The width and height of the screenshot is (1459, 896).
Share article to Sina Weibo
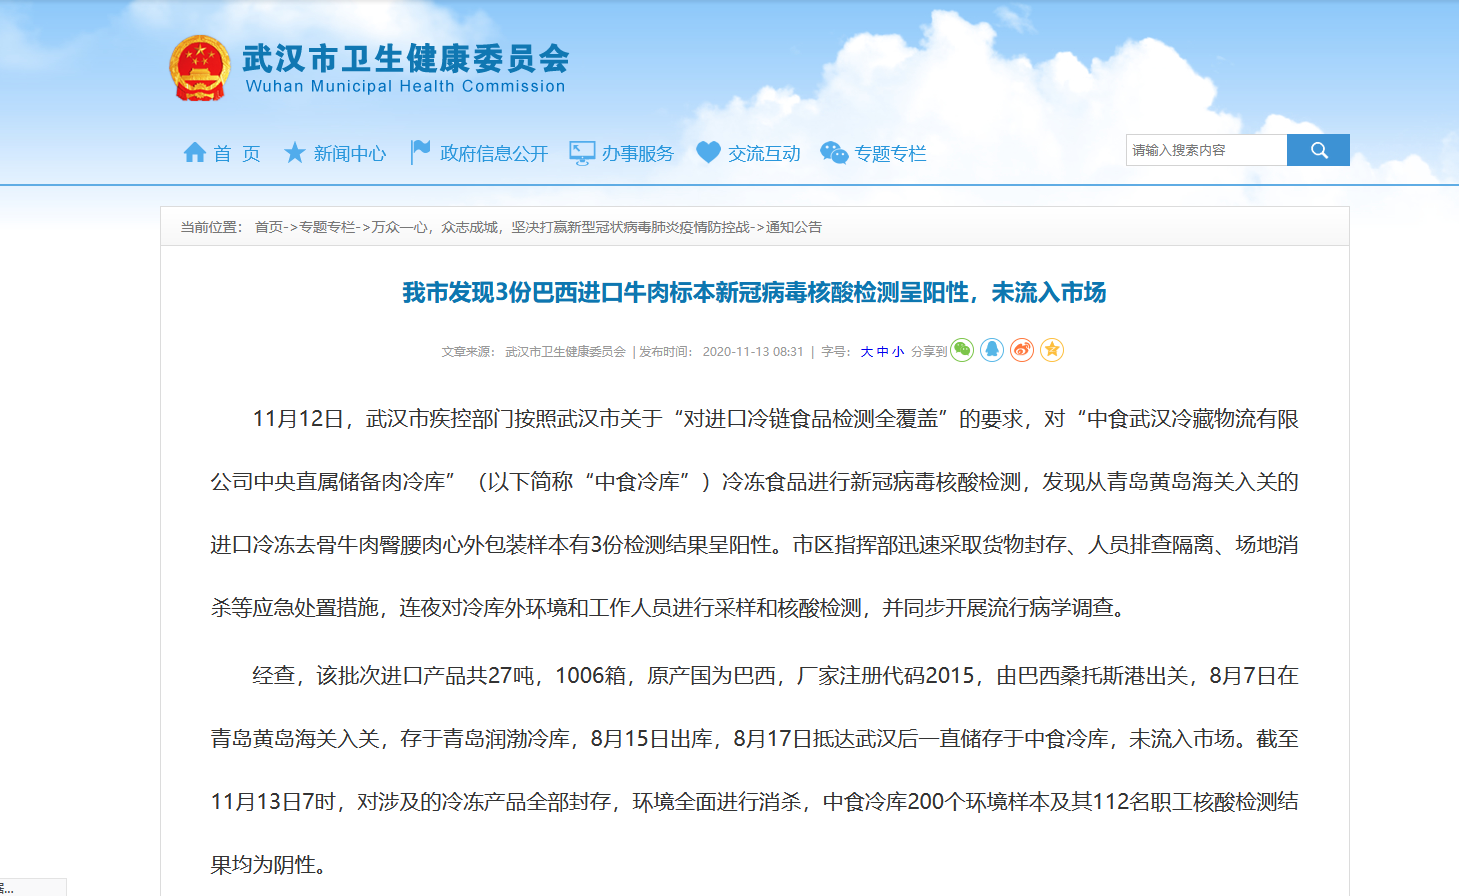pyautogui.click(x=1022, y=350)
